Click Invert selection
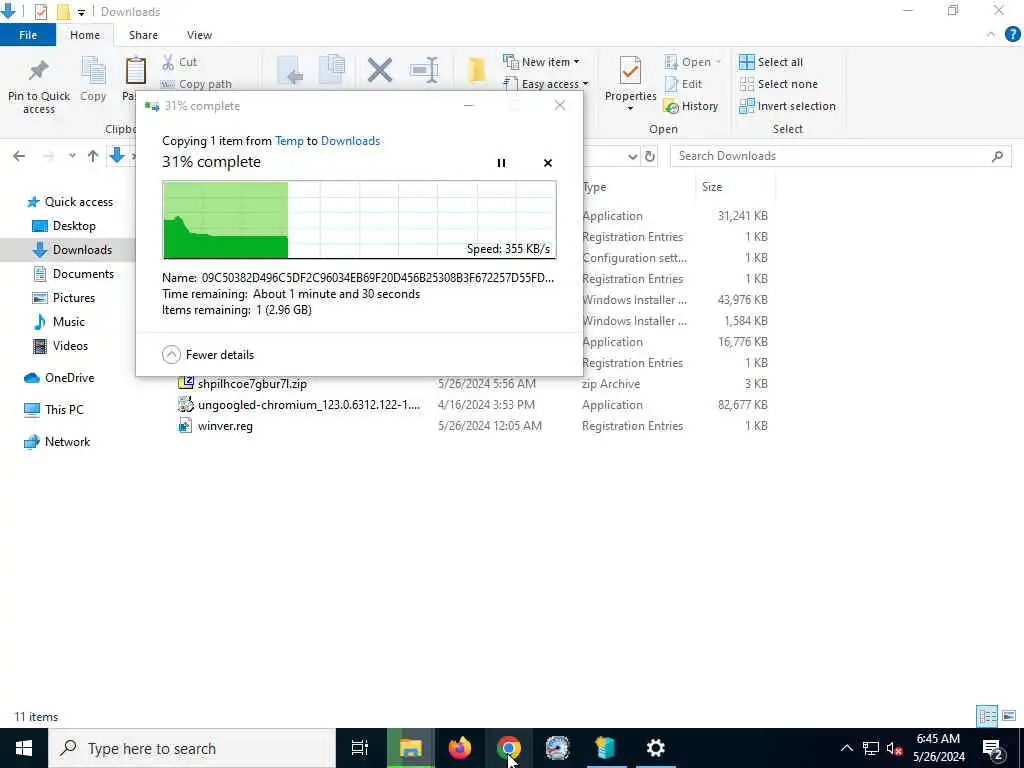The width and height of the screenshot is (1024, 768). coord(788,106)
